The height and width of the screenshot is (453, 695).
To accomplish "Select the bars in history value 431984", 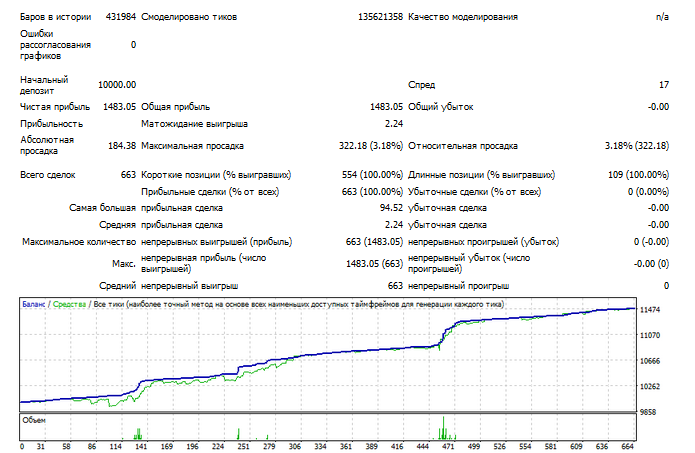I will pos(121,17).
